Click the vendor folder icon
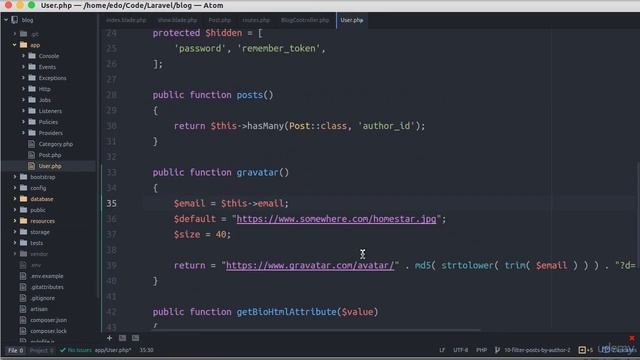Screen dimensions: 640x360 23,254
